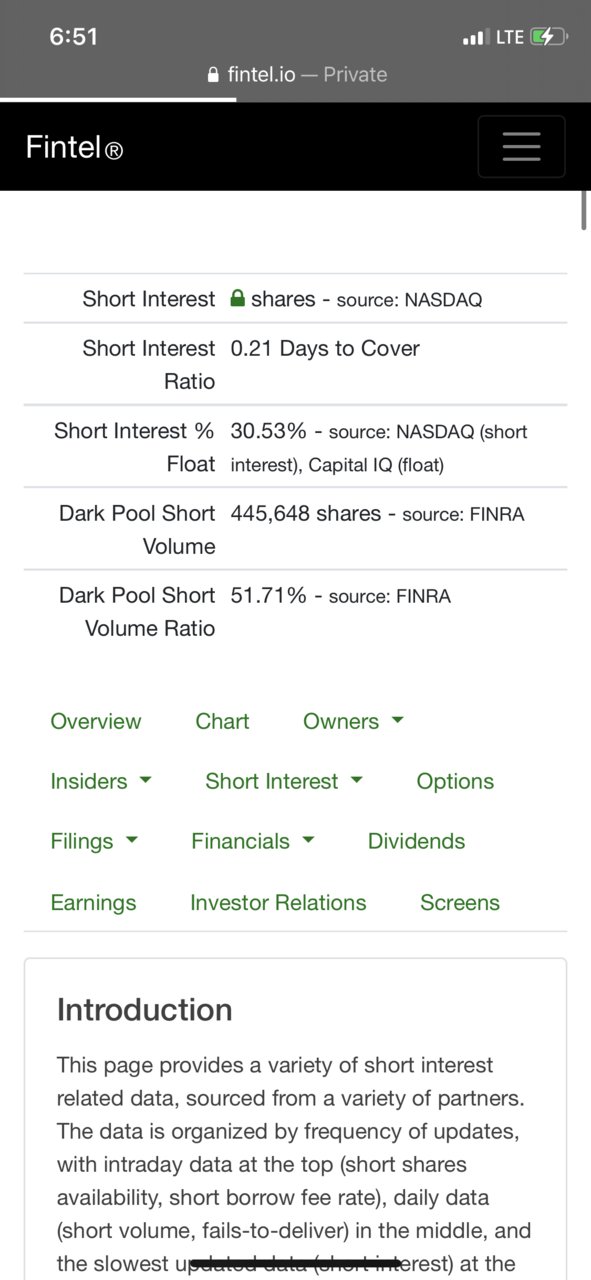Expand the Insiders dropdown menu

click(x=101, y=781)
